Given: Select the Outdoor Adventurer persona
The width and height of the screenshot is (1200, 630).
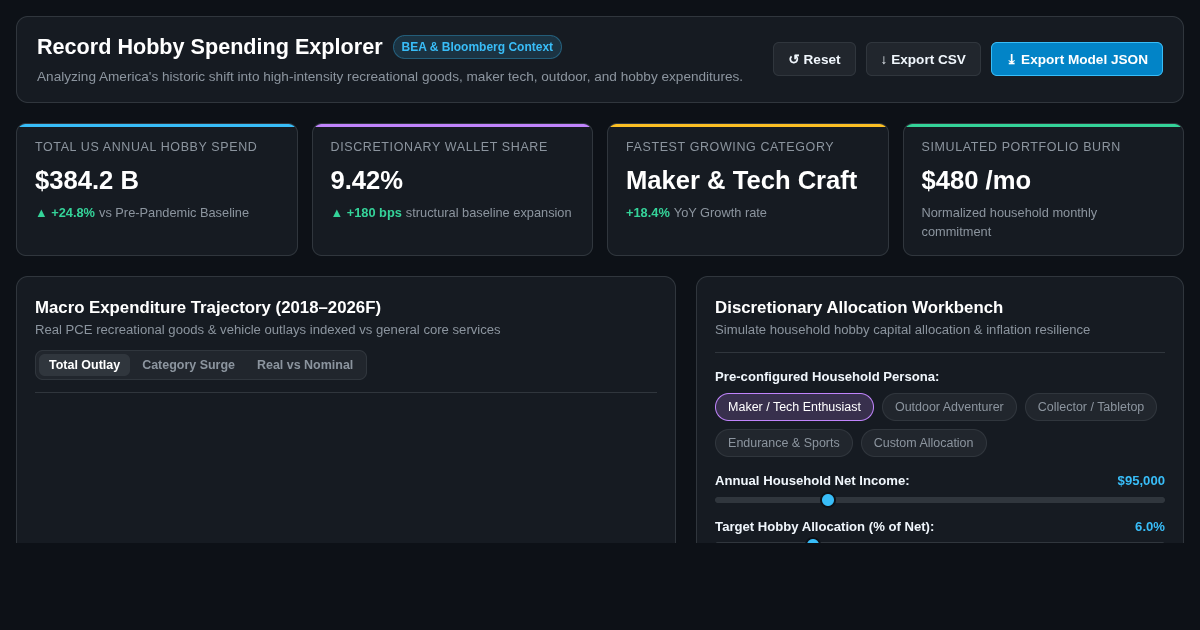Looking at the screenshot, I should pyautogui.click(x=949, y=407).
